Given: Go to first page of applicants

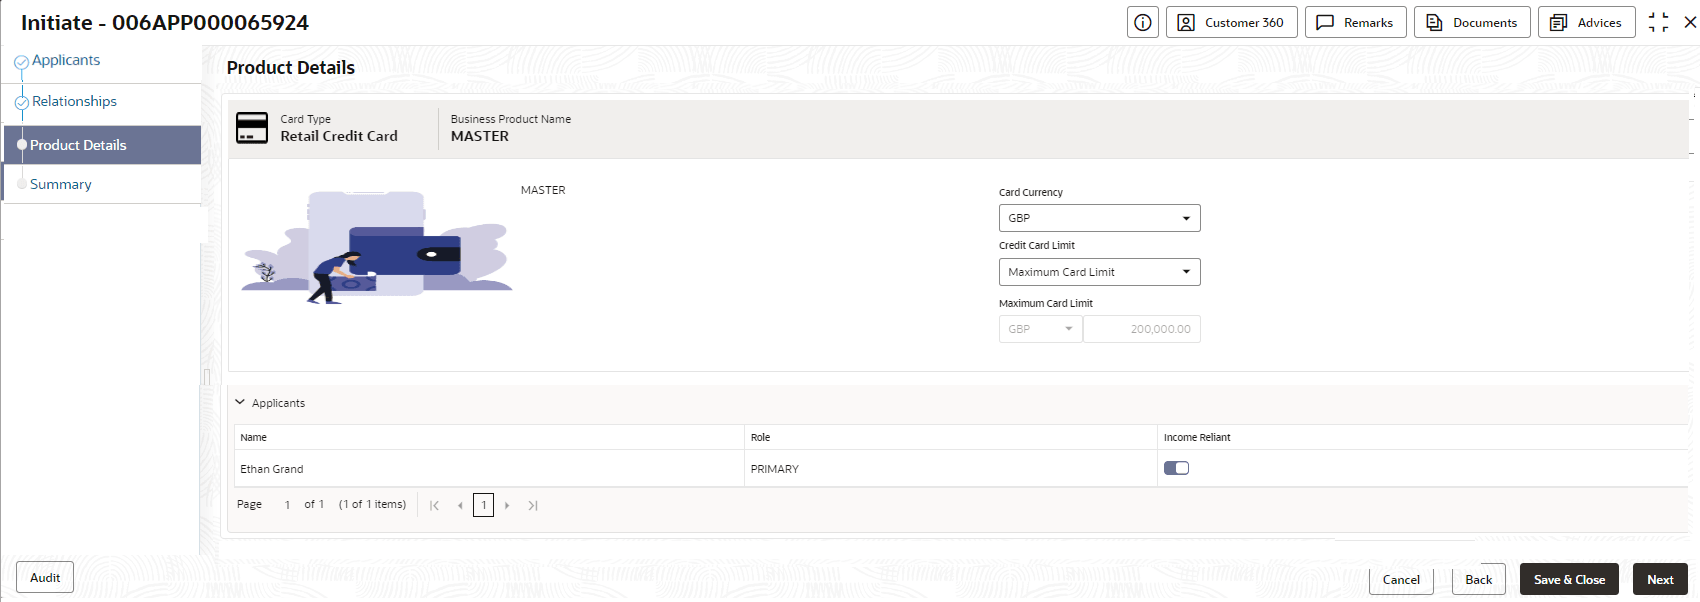Looking at the screenshot, I should [x=434, y=506].
